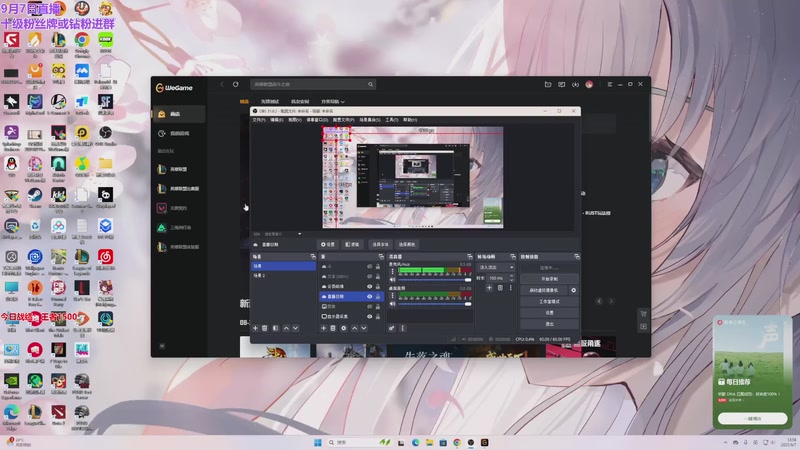Add a new scene in OBS Scenes panel
The width and height of the screenshot is (800, 450).
click(x=256, y=328)
